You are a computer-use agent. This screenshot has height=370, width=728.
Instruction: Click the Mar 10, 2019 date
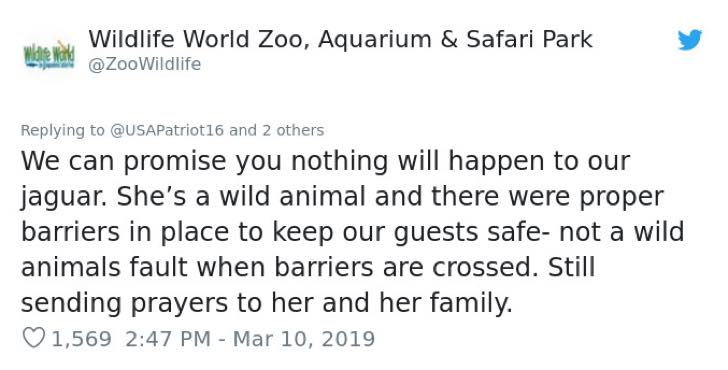pos(304,338)
